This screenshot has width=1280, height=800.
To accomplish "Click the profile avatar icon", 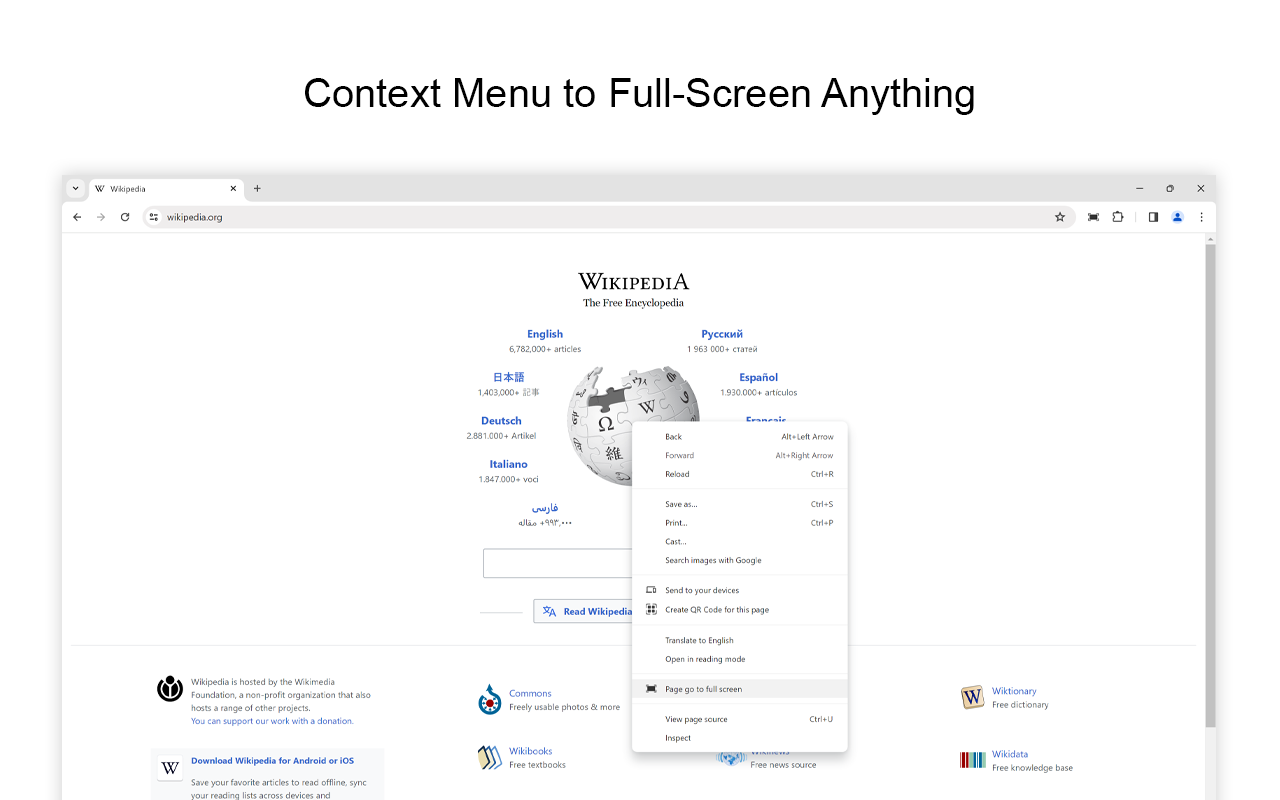I will (x=1177, y=217).
